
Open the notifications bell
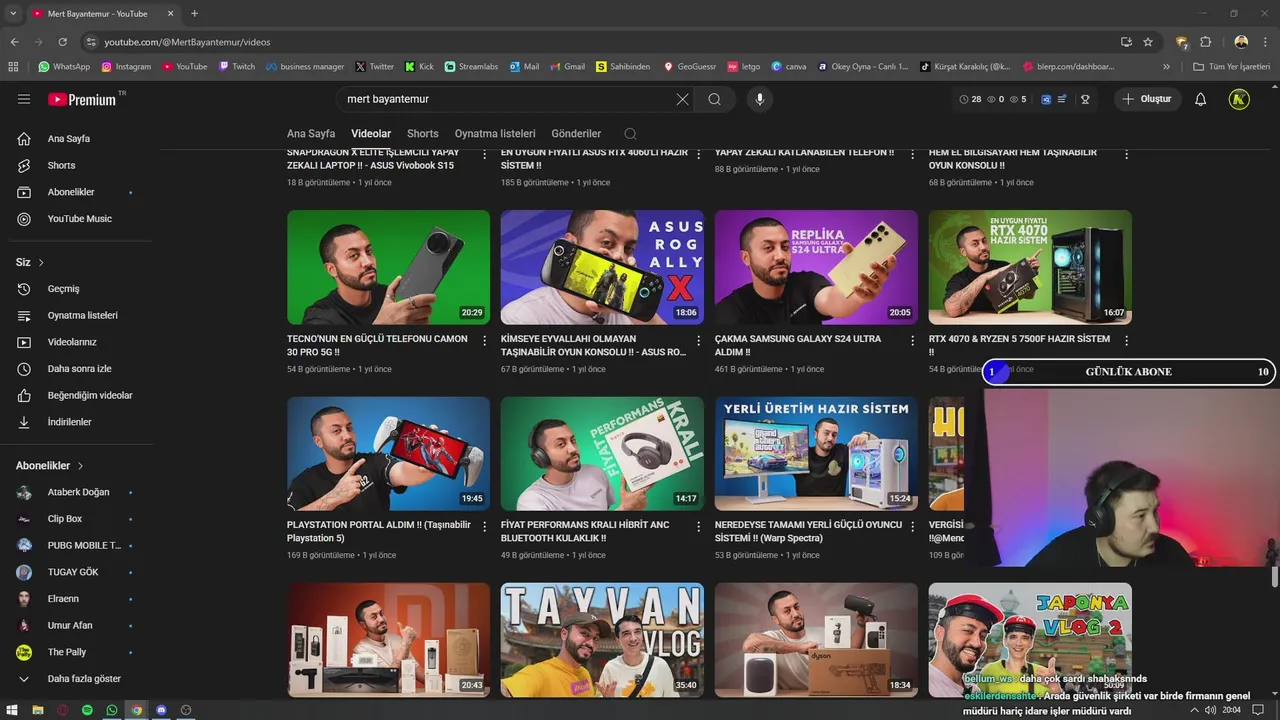click(x=1201, y=99)
